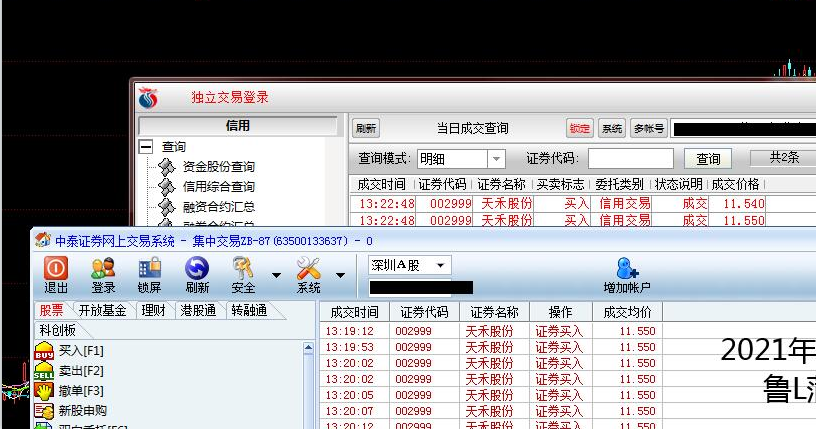Click the BUY icon next to 买入[F1]

pos(44,351)
